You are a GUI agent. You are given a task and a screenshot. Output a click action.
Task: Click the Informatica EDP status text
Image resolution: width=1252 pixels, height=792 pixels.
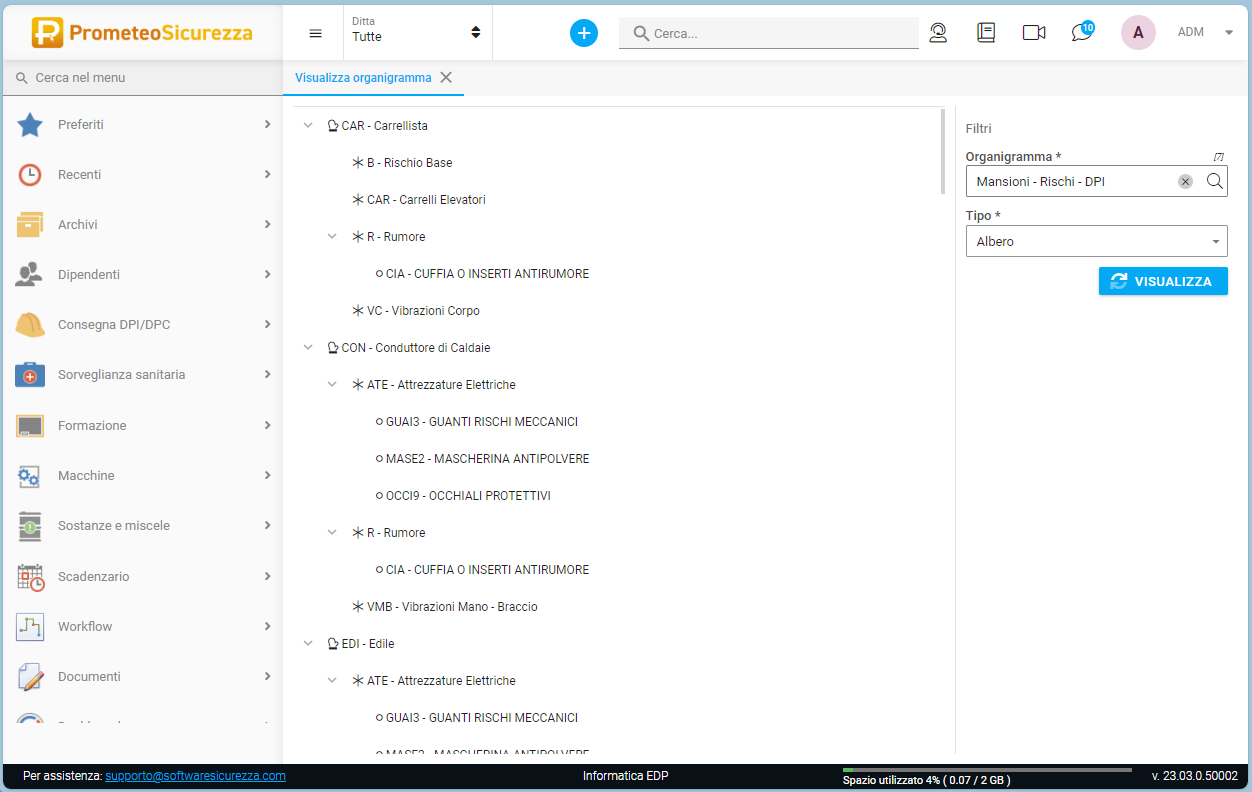[626, 776]
